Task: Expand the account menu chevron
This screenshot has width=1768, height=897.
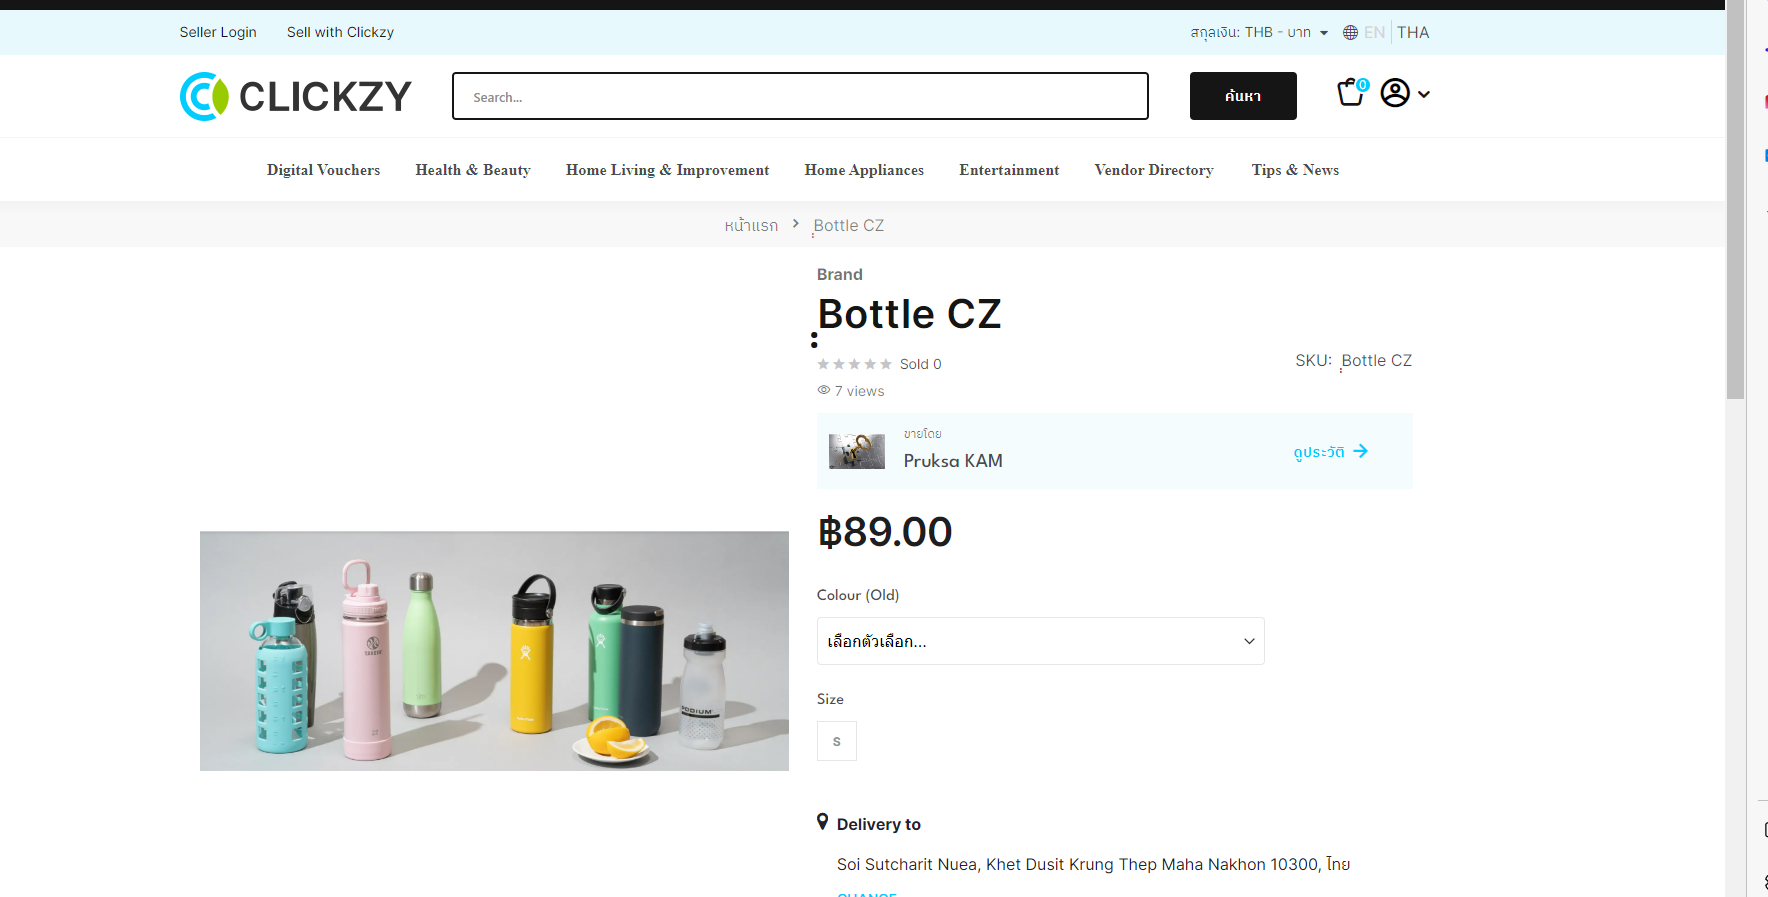Action: click(x=1424, y=94)
